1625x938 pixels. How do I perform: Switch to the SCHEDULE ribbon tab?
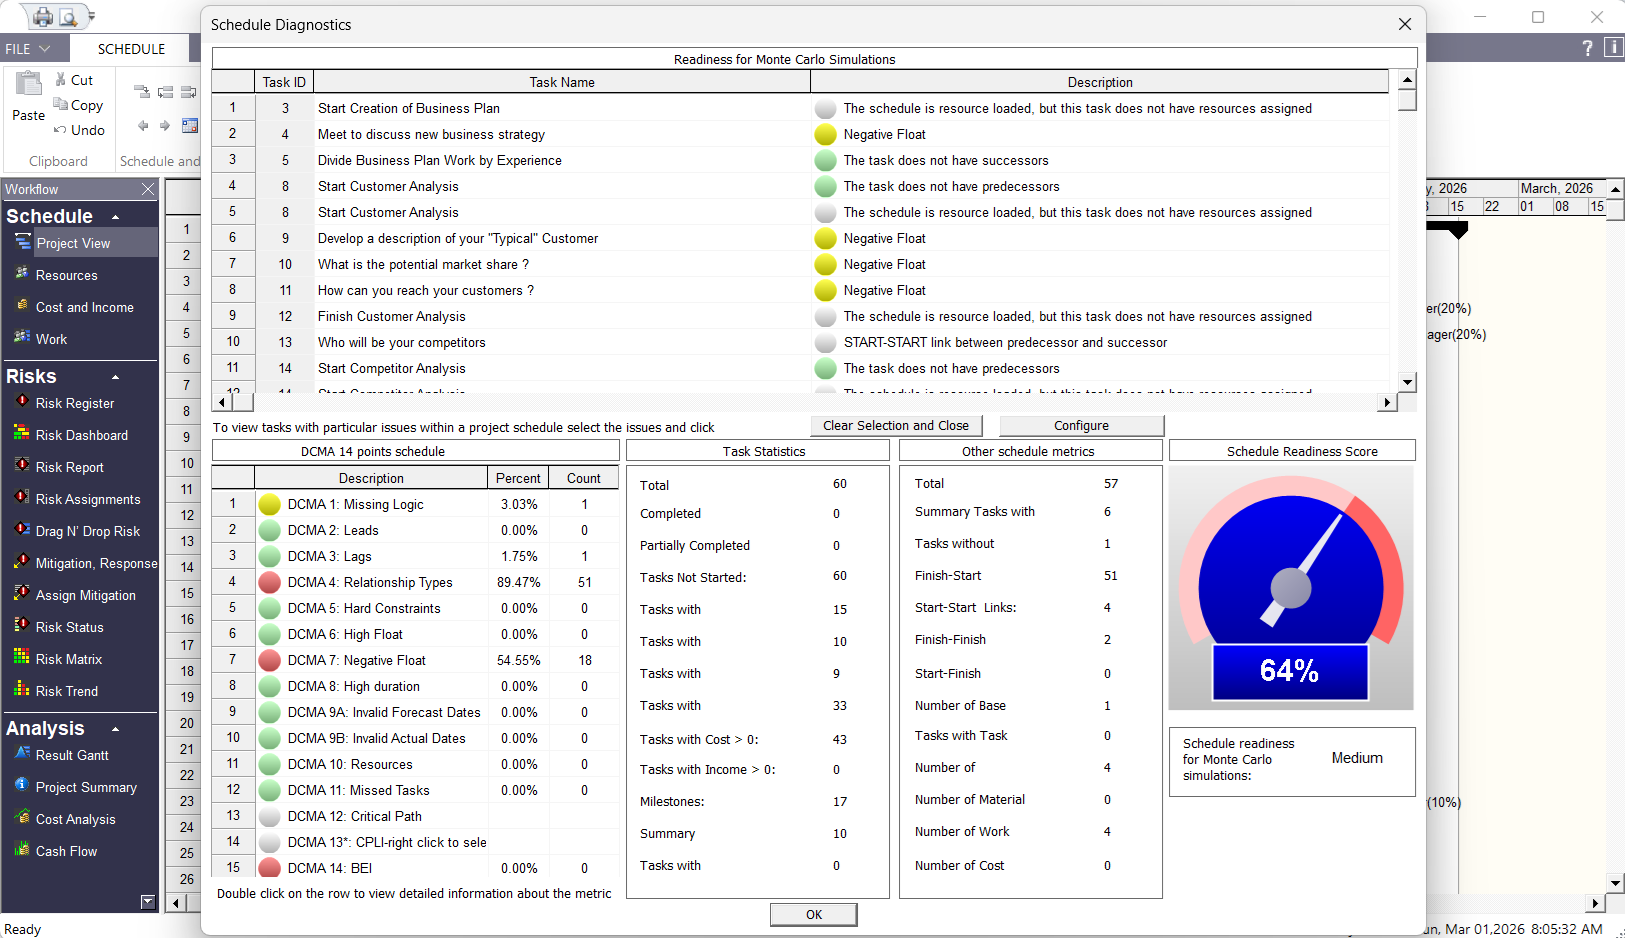[133, 48]
